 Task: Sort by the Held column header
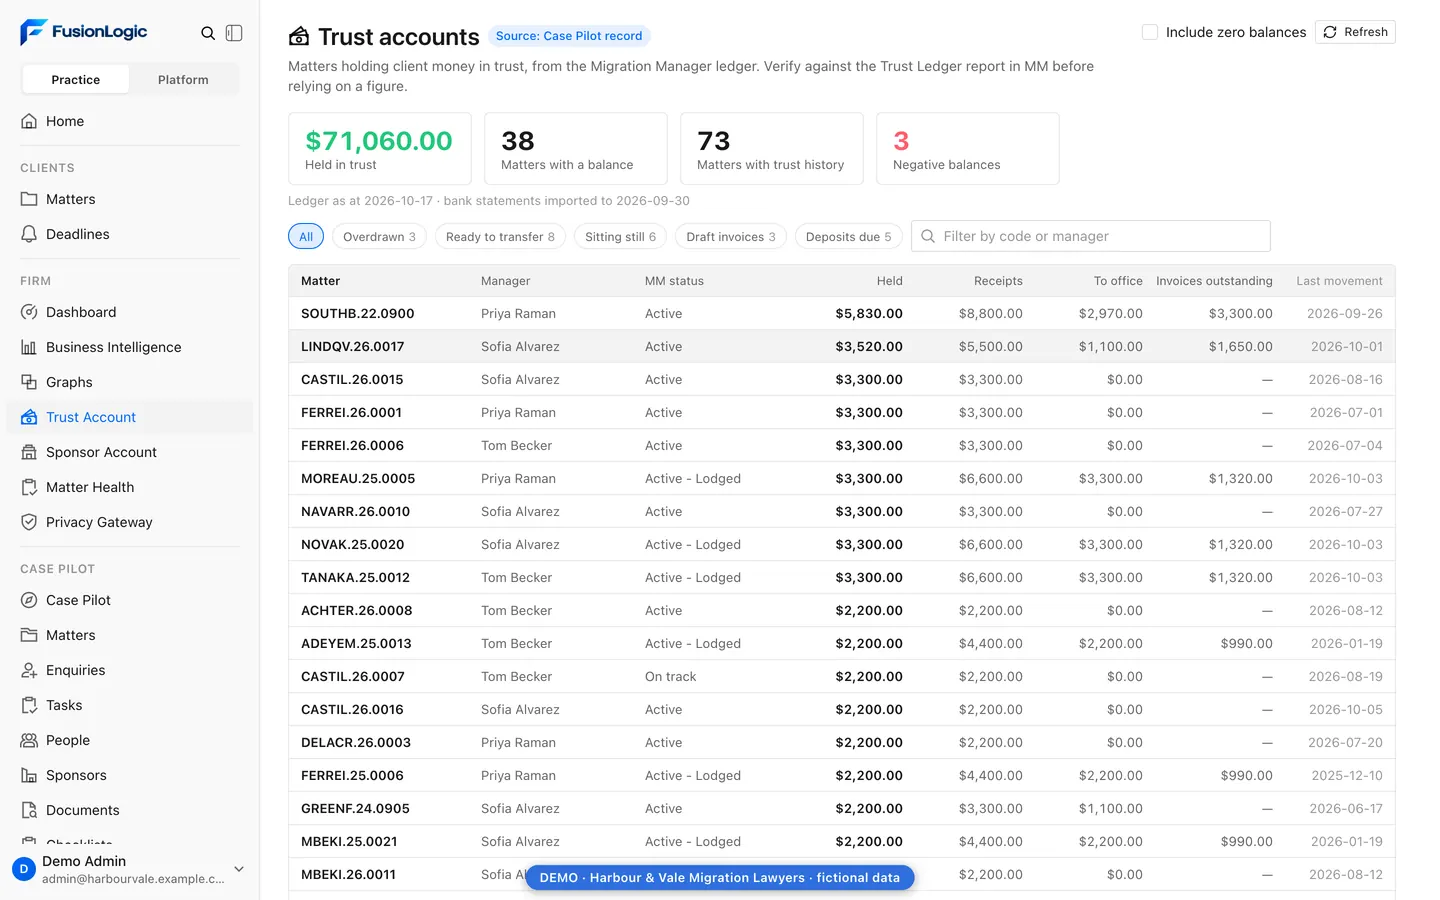pyautogui.click(x=890, y=281)
